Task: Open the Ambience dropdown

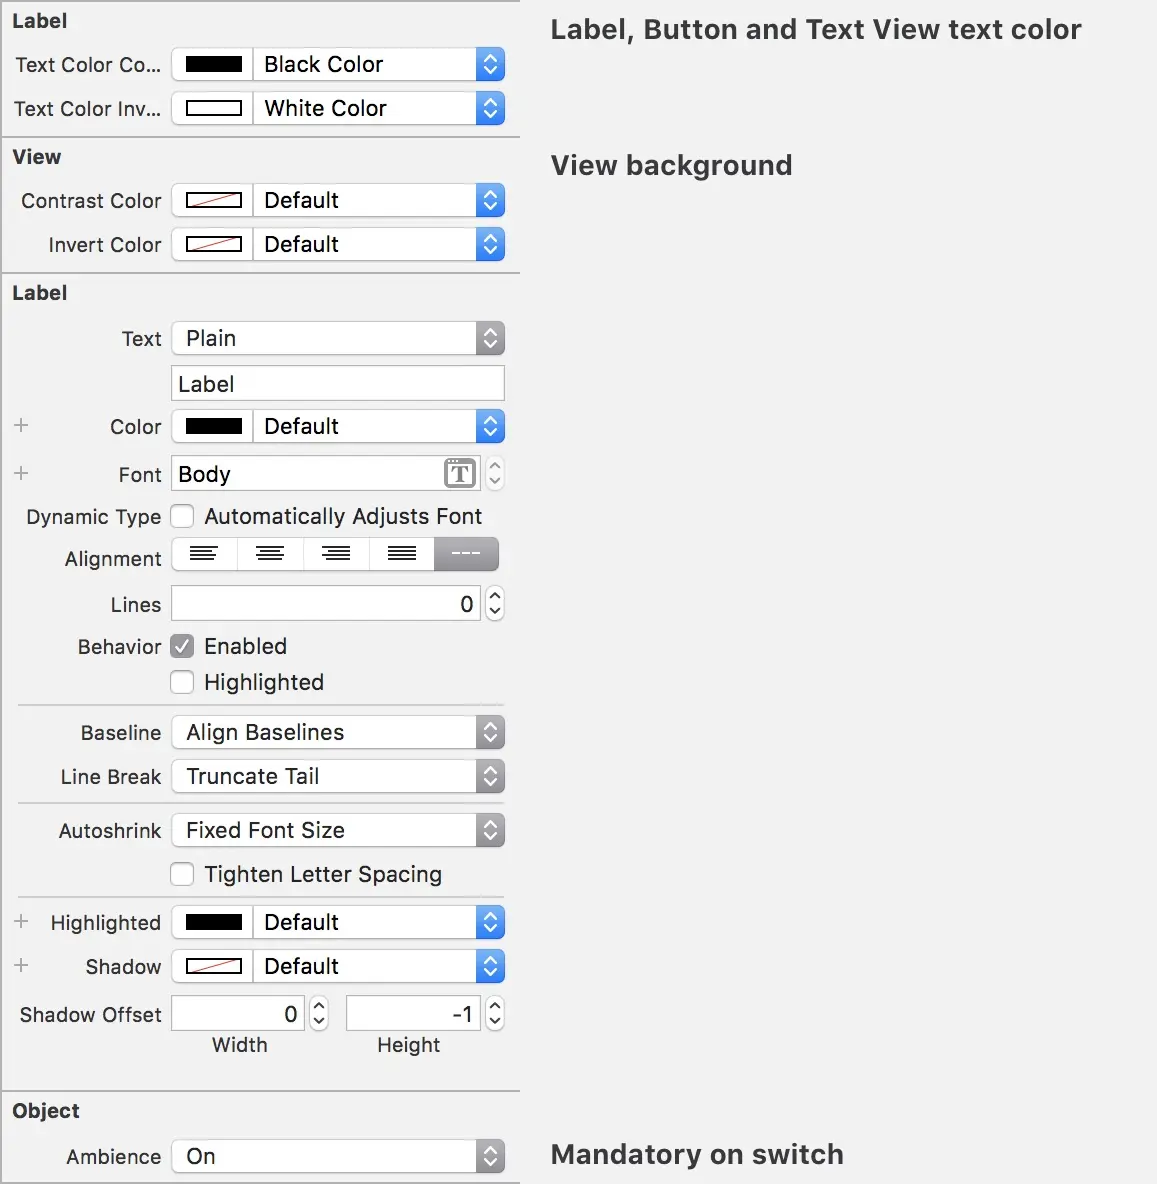Action: click(490, 1156)
